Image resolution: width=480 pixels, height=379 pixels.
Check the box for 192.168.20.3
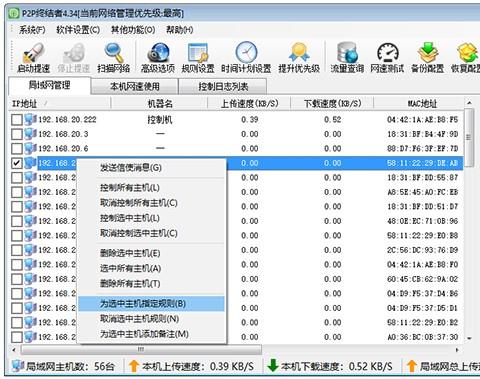[x=17, y=134]
